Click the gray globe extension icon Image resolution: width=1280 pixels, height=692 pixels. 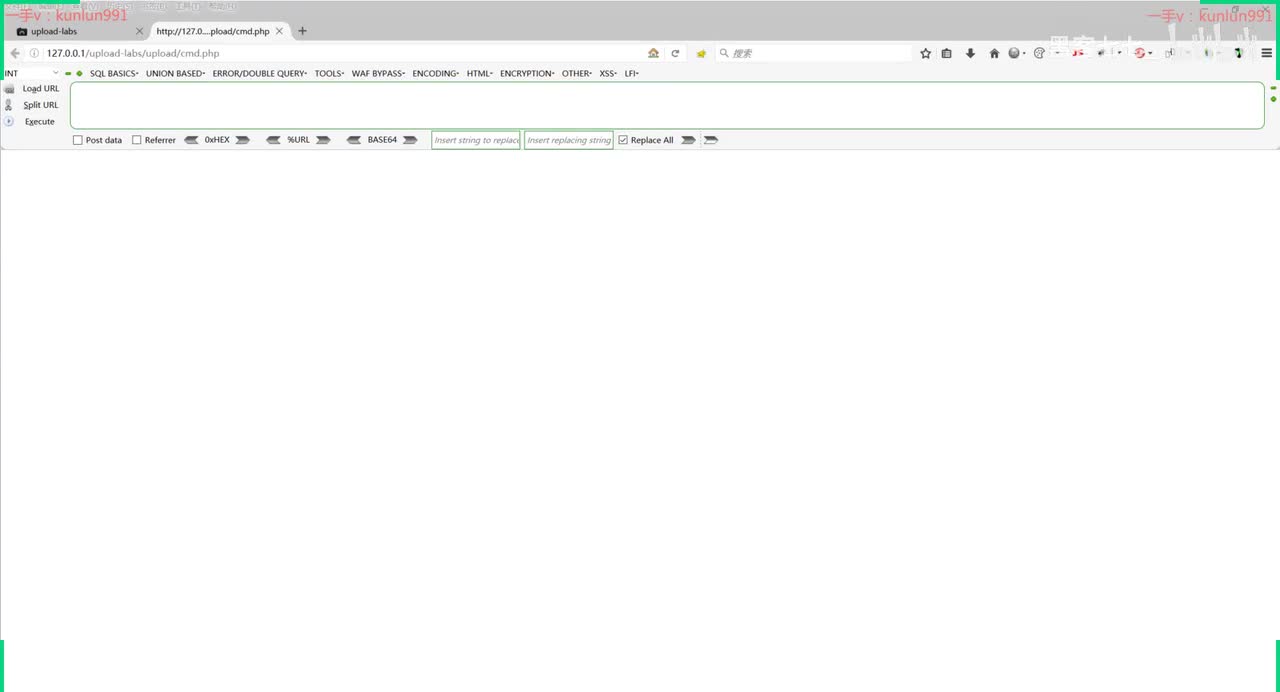(x=1014, y=53)
